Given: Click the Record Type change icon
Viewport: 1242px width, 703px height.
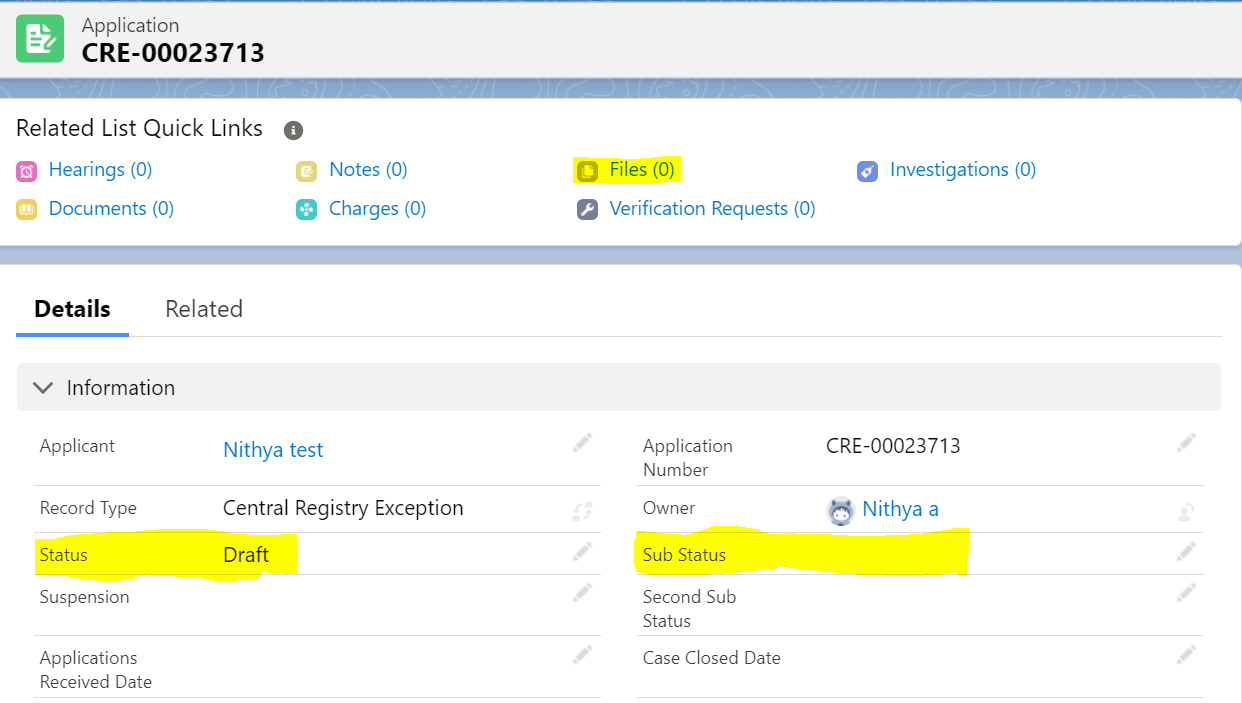Looking at the screenshot, I should click(x=583, y=507).
